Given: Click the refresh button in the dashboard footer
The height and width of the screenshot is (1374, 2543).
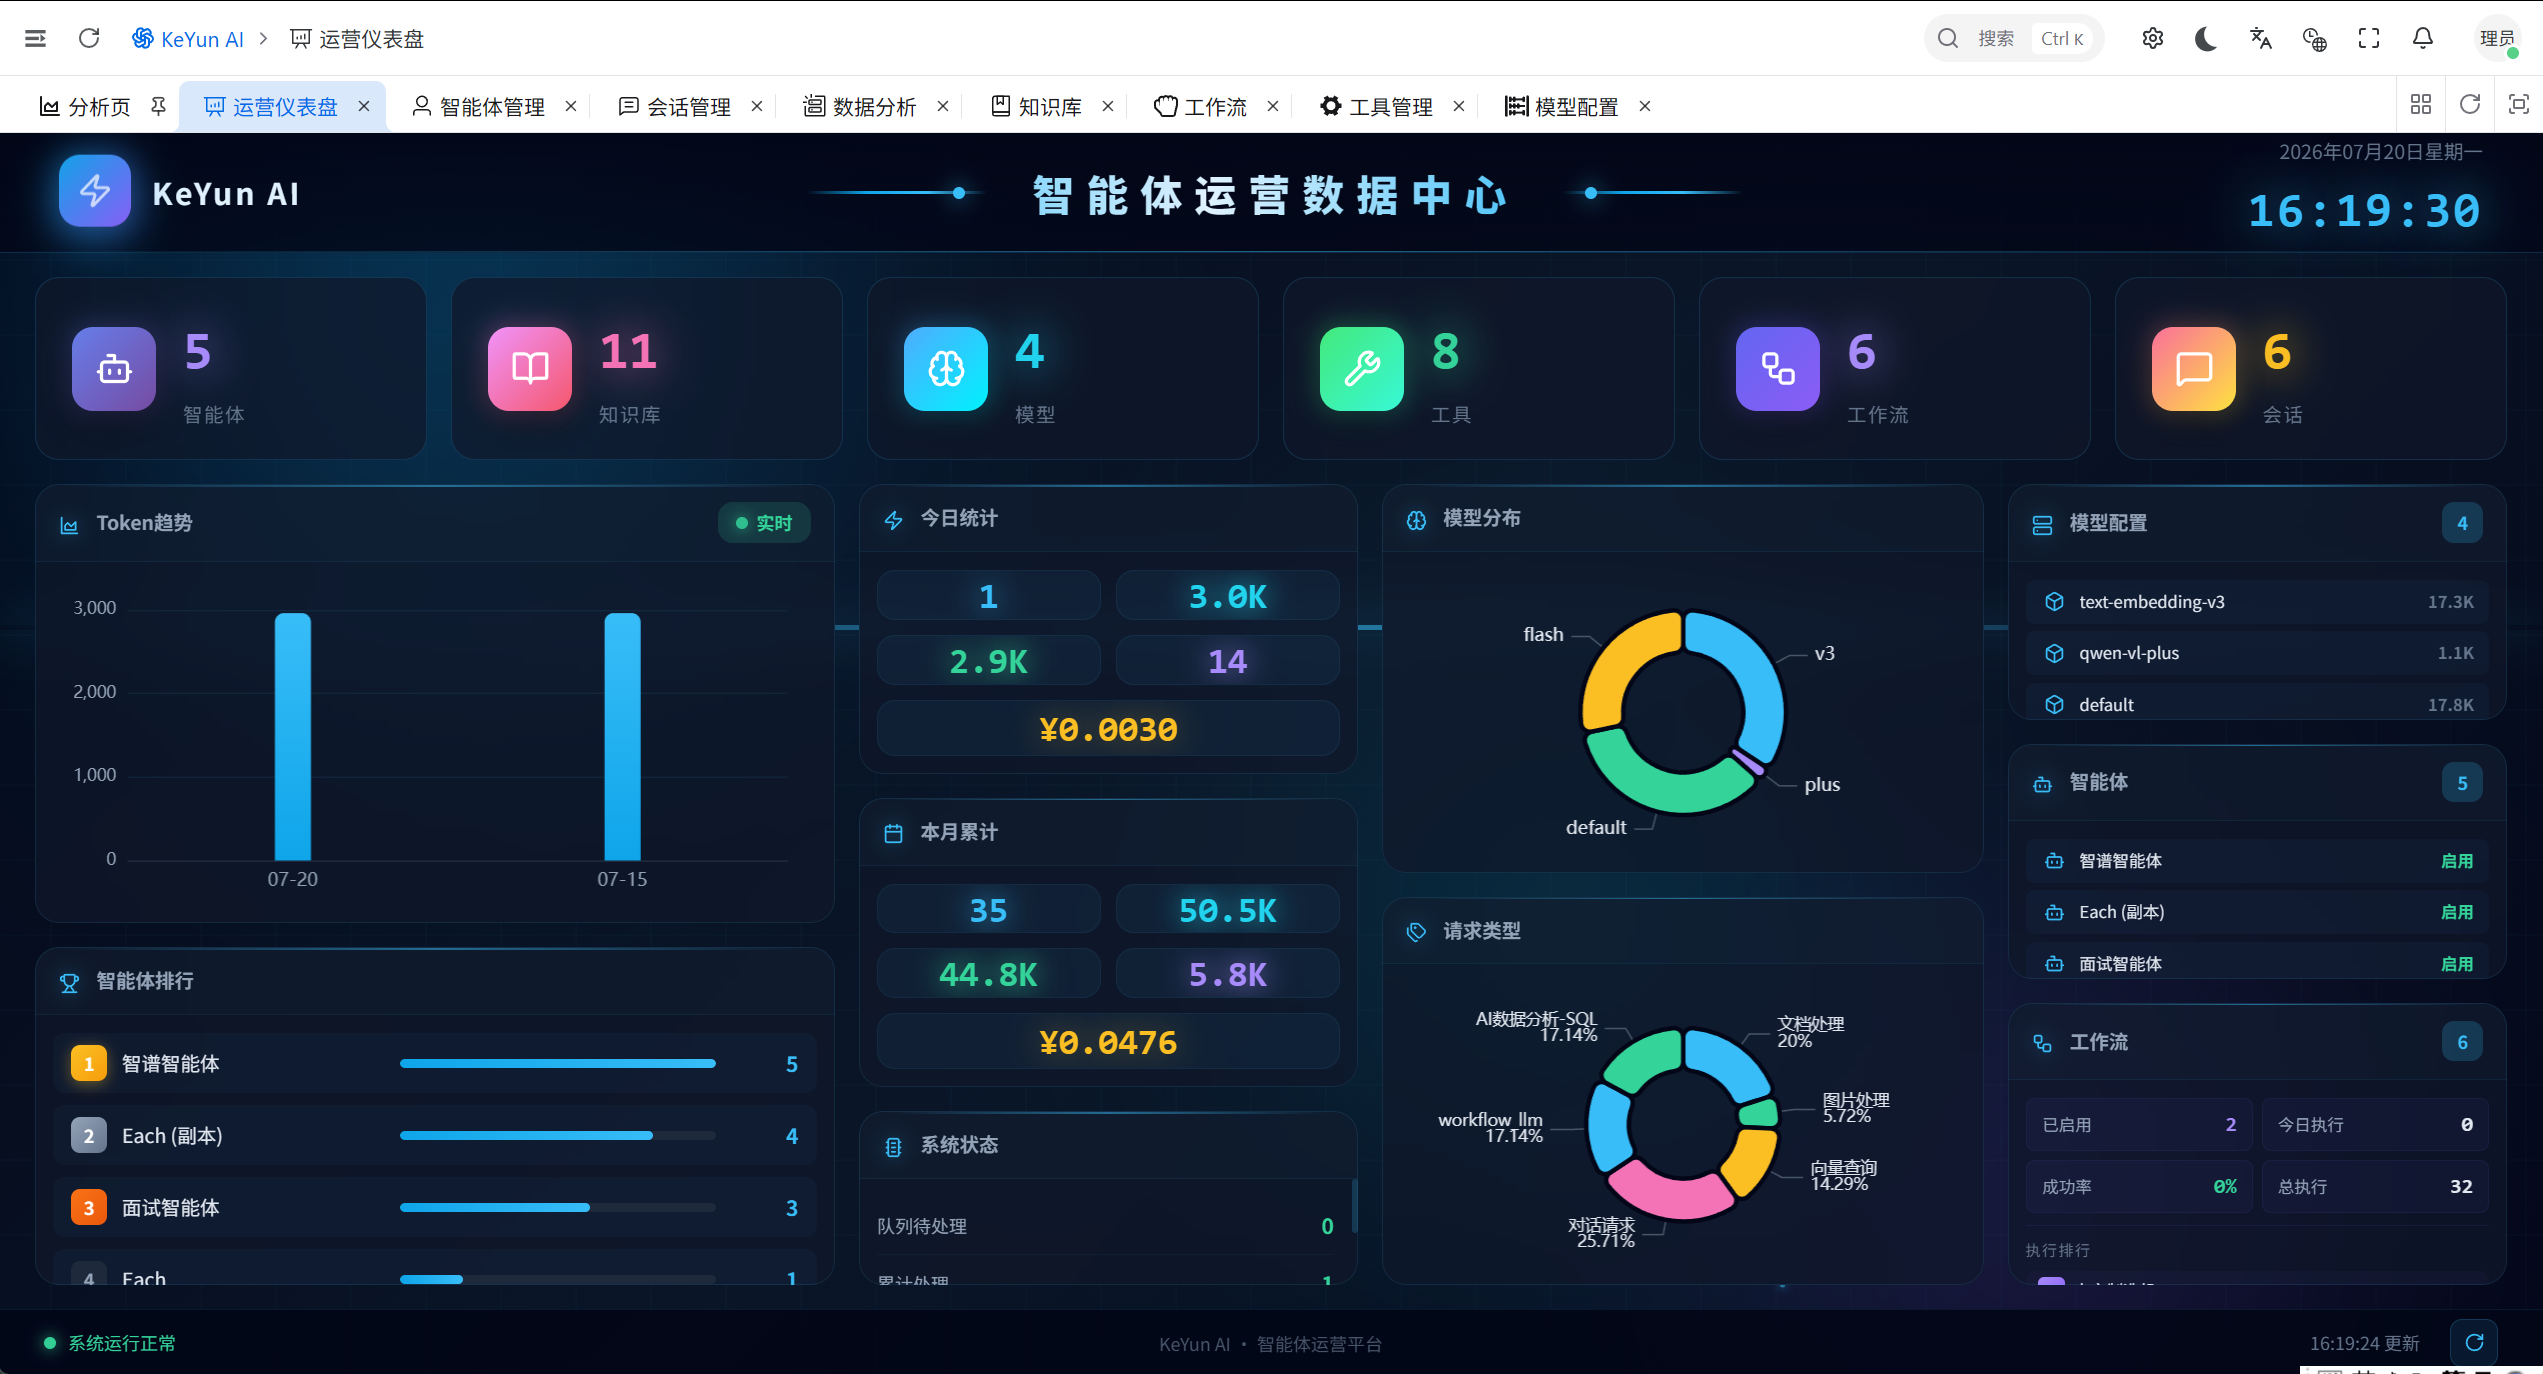Looking at the screenshot, I should [x=2474, y=1342].
